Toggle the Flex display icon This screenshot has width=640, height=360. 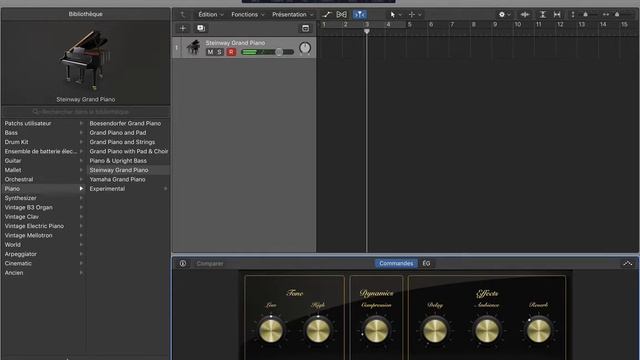click(x=342, y=15)
